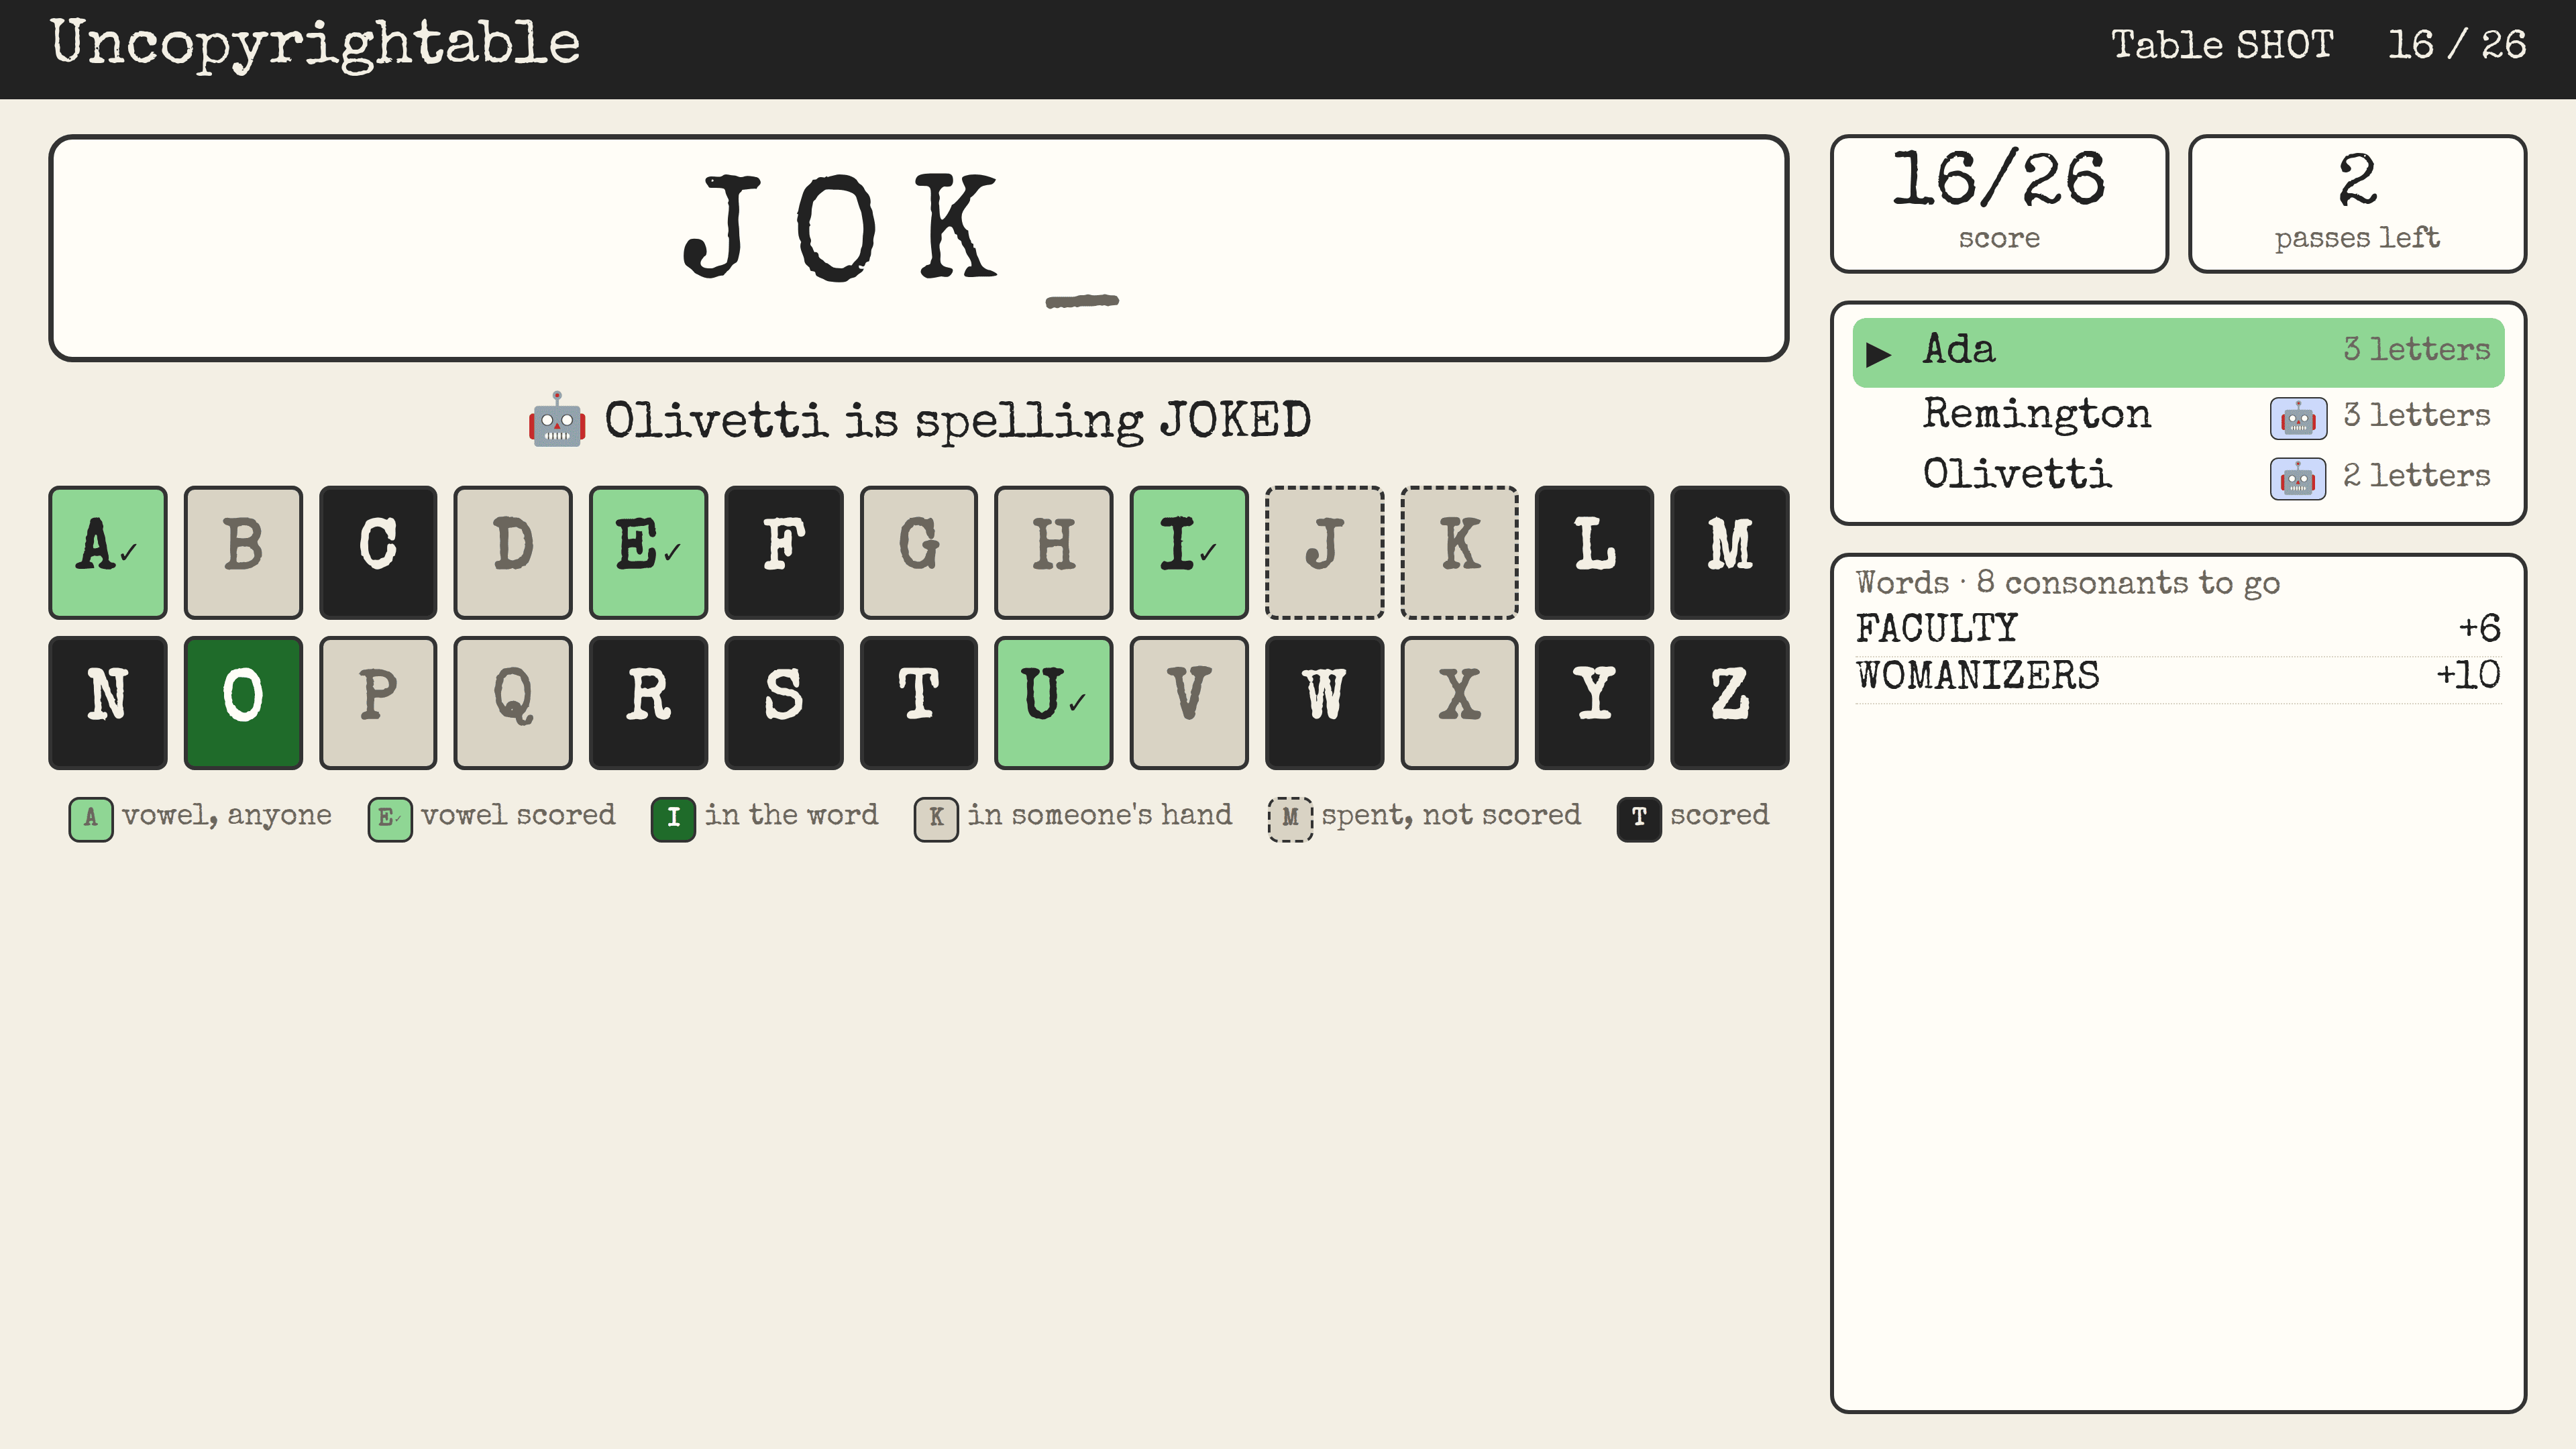Select Ada's highlighted player row

2178,352
